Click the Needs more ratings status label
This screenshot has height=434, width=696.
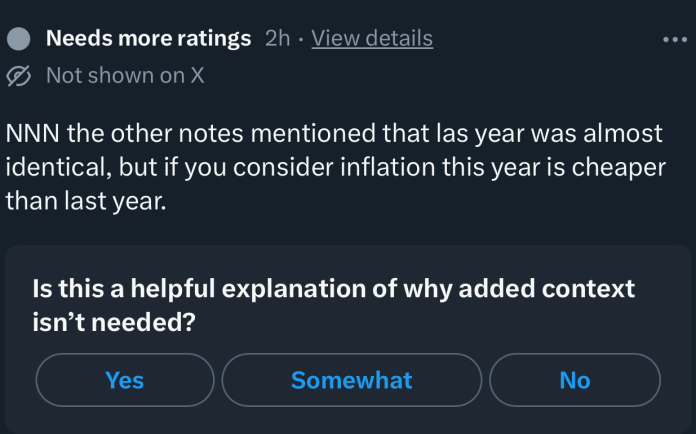149,39
